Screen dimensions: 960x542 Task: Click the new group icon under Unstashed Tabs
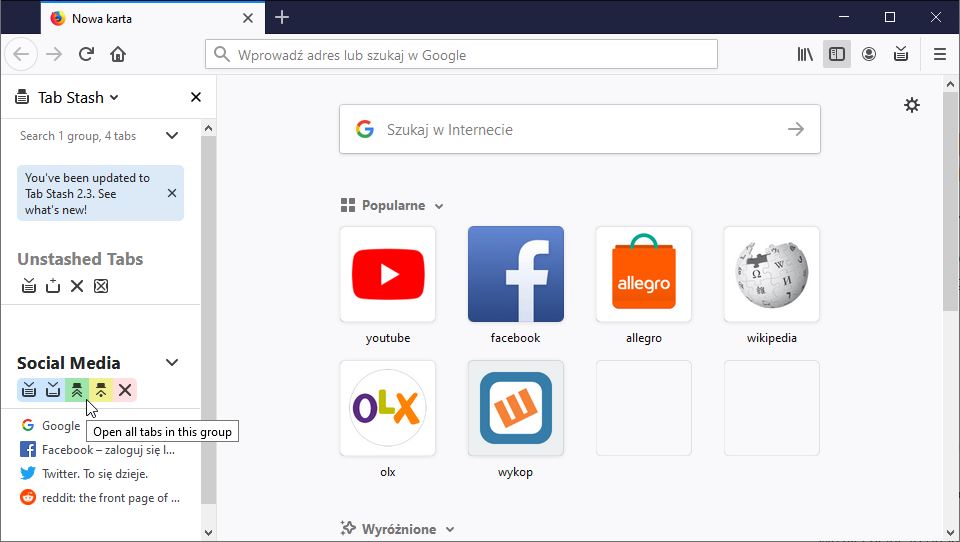point(53,285)
